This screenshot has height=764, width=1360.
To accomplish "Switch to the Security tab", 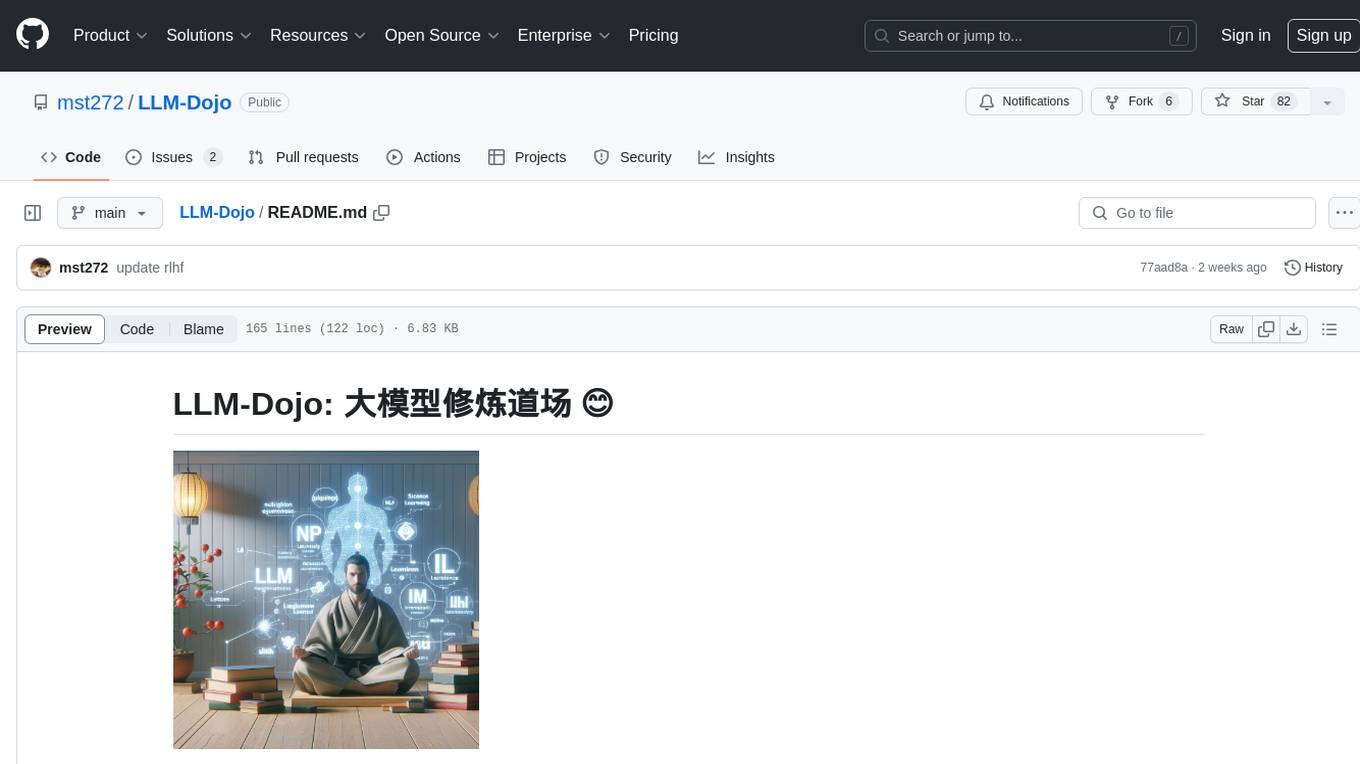I will tap(632, 157).
